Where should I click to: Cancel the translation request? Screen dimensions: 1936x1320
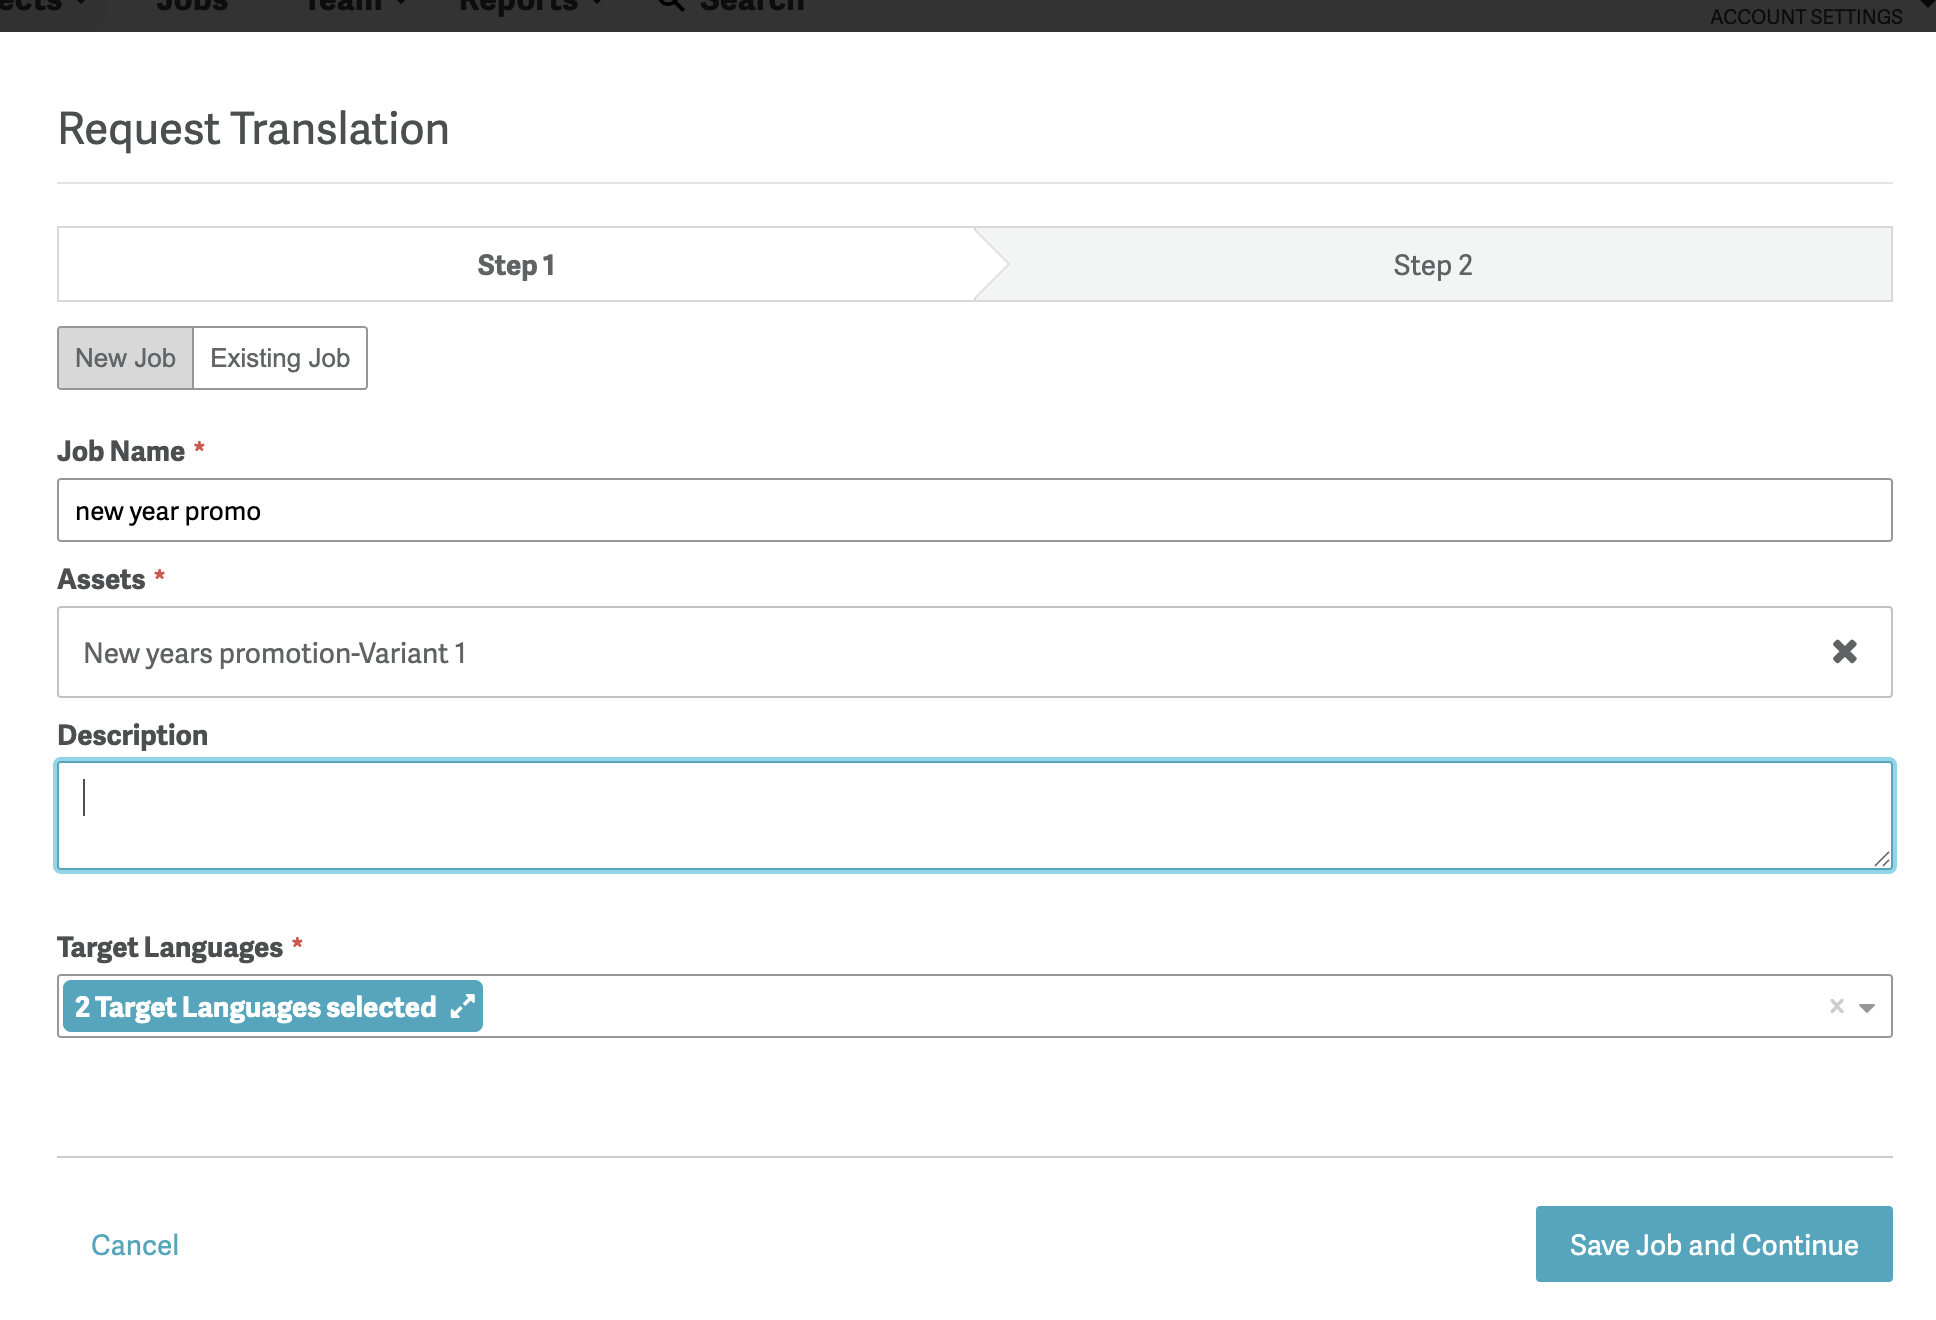[135, 1245]
